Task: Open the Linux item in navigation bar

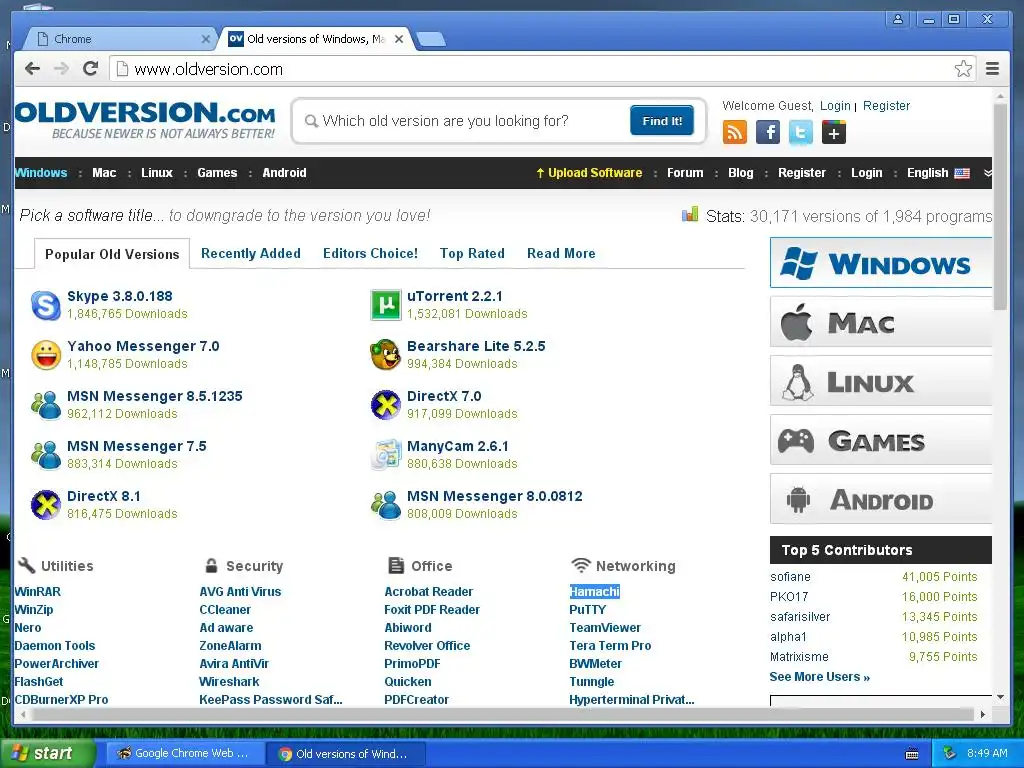Action: point(157,173)
